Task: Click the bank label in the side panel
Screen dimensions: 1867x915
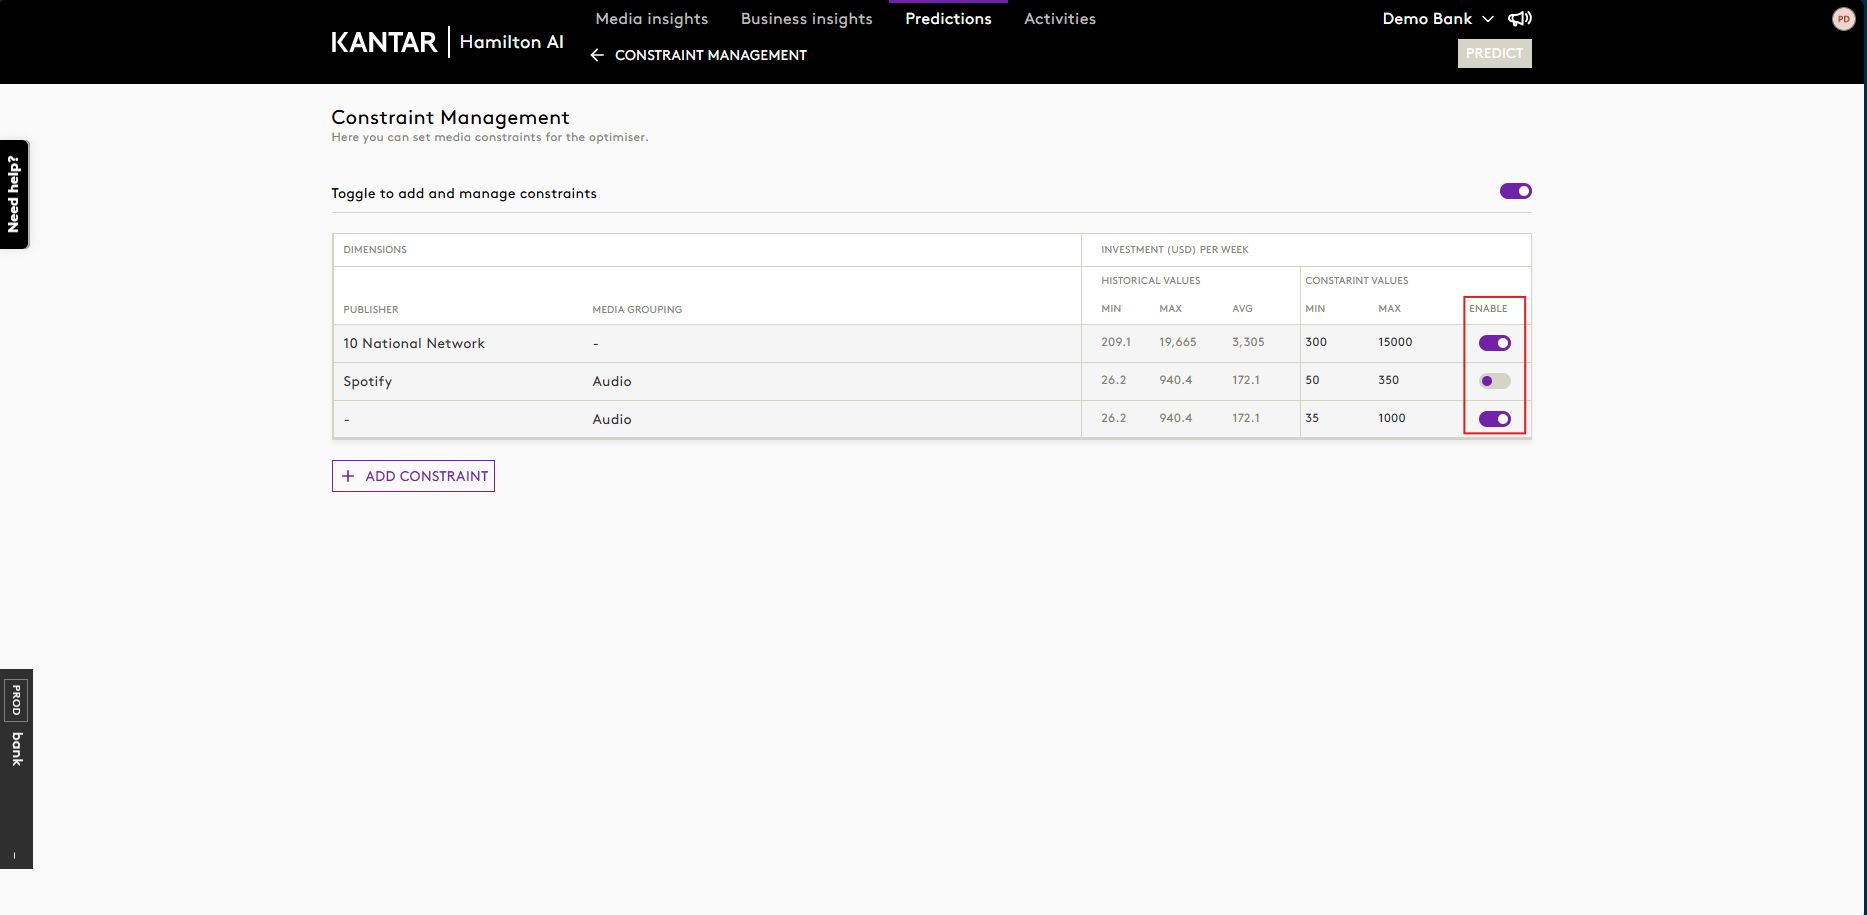Action: [x=17, y=749]
